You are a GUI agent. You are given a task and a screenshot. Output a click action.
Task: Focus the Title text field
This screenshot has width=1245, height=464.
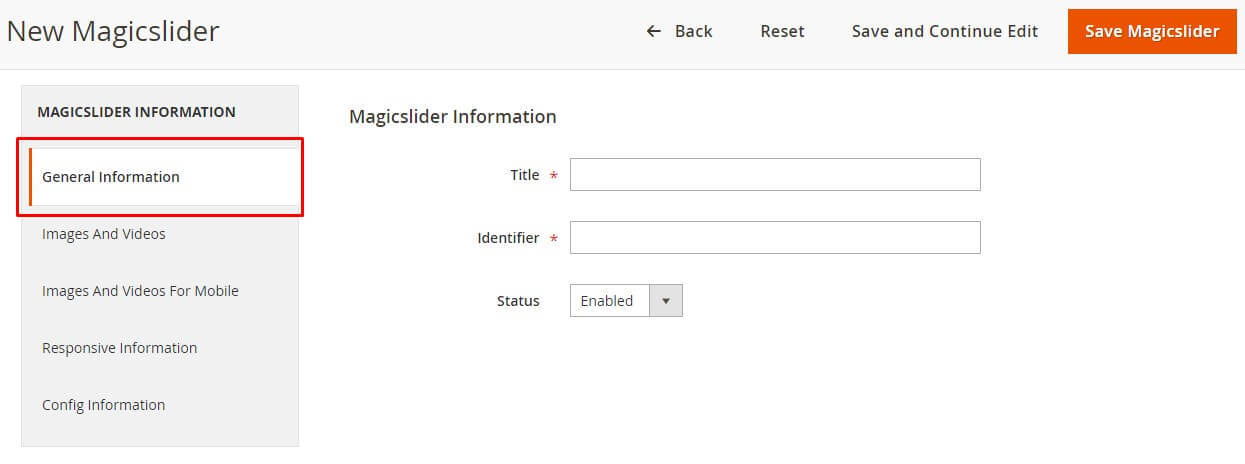[x=775, y=175]
